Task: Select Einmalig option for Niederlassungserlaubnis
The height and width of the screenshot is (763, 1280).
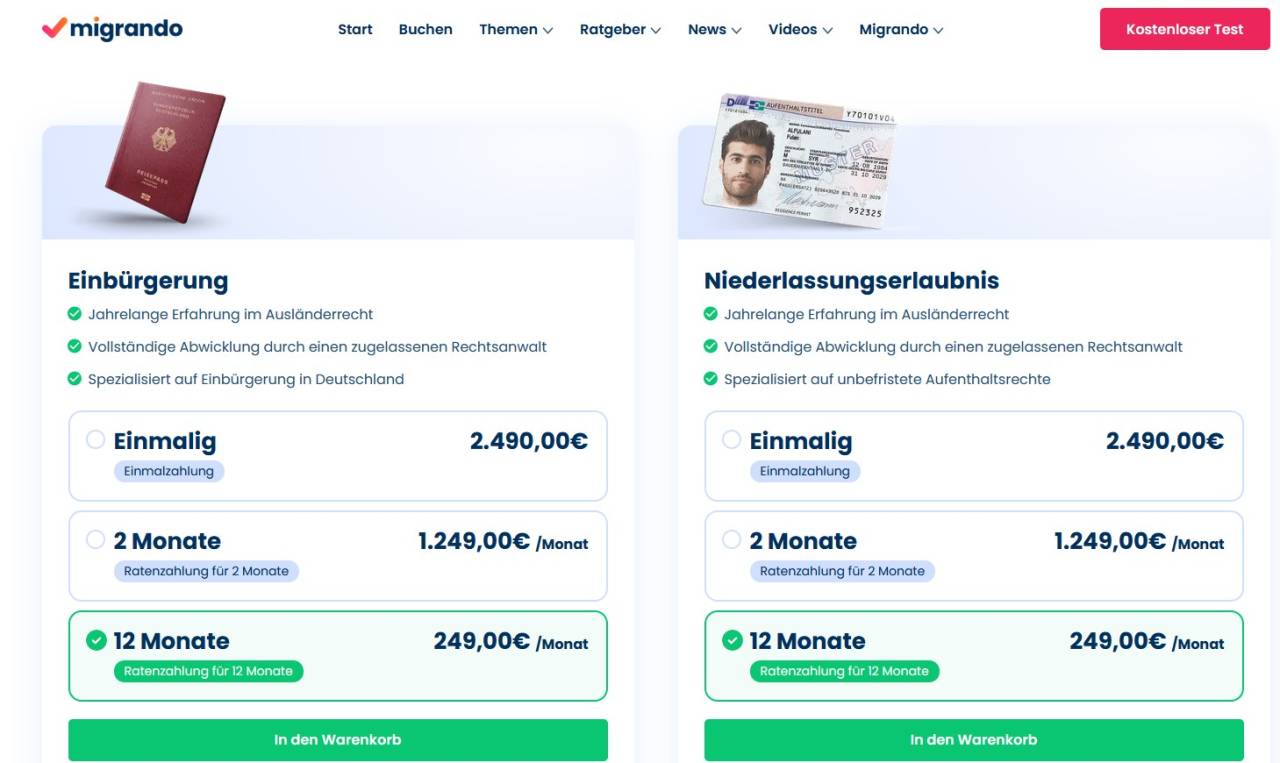Action: pyautogui.click(x=732, y=440)
